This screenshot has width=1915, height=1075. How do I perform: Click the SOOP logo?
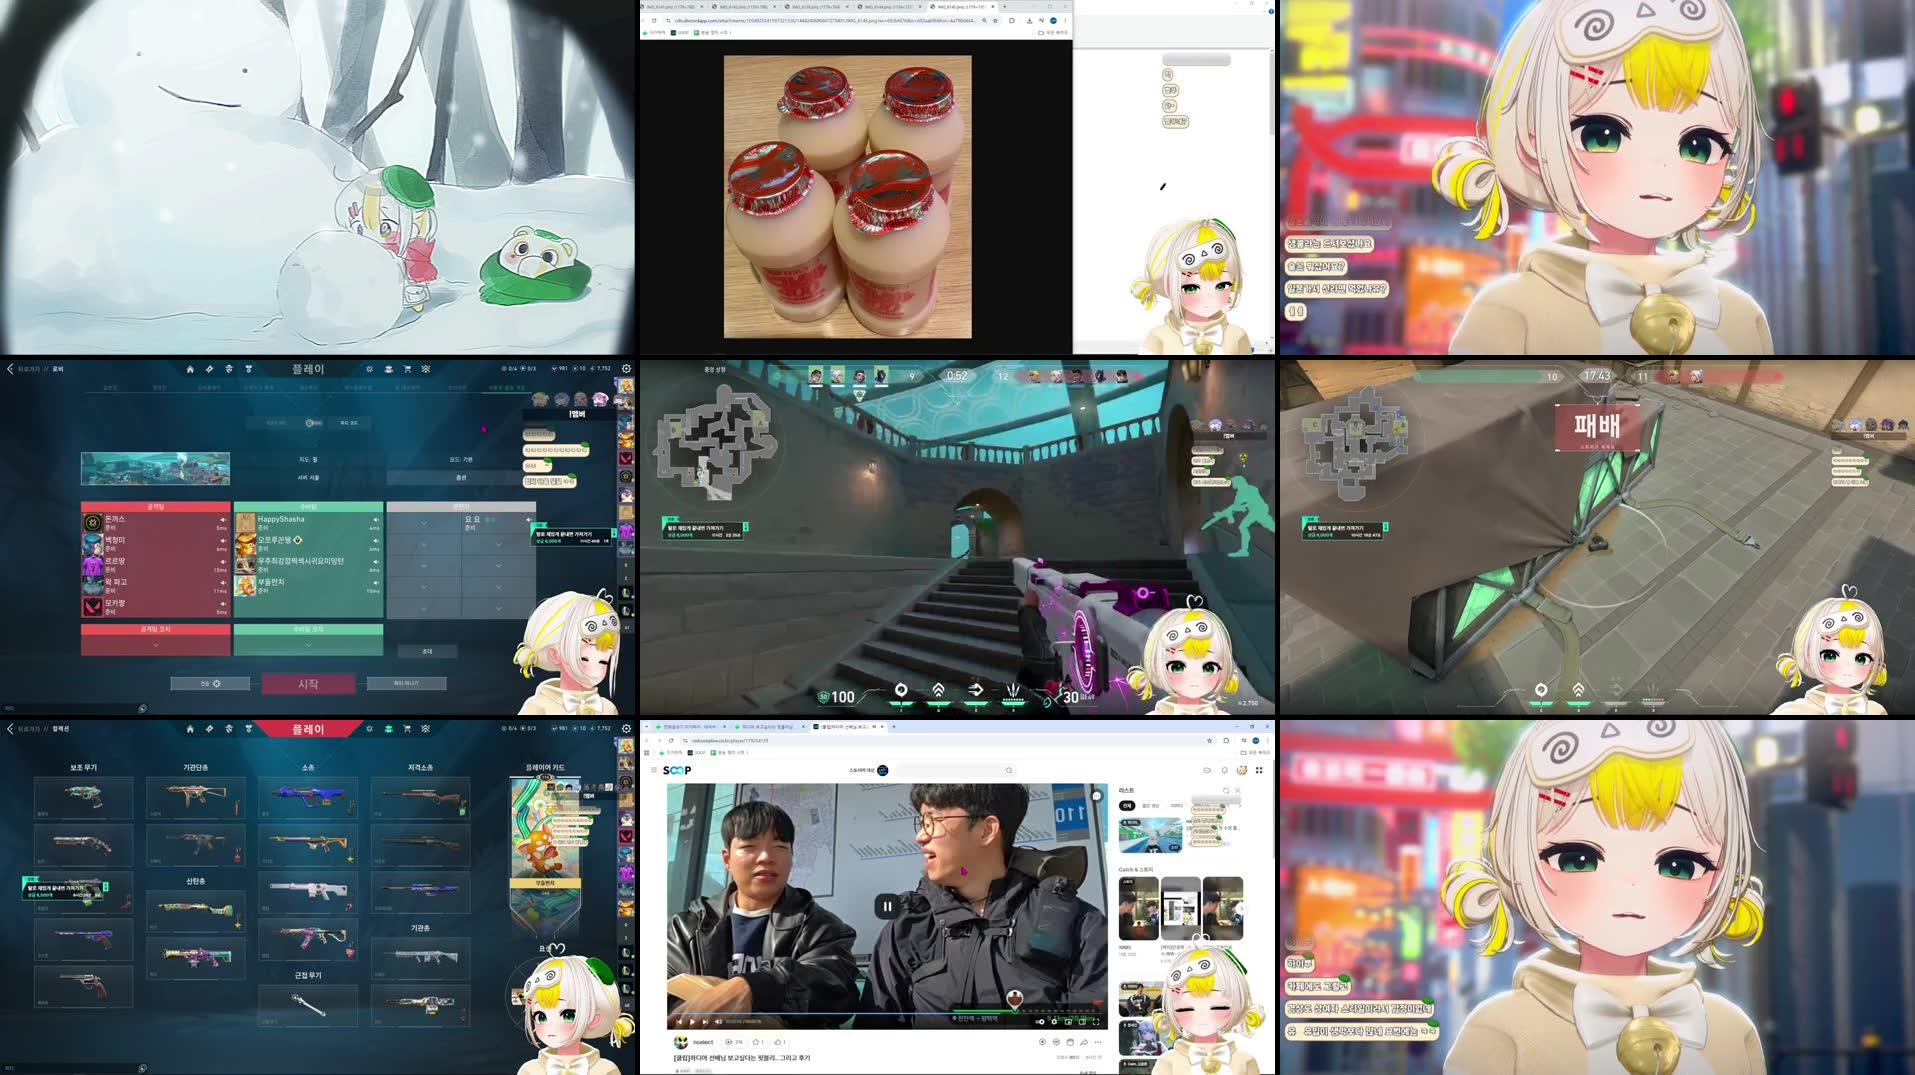(677, 769)
